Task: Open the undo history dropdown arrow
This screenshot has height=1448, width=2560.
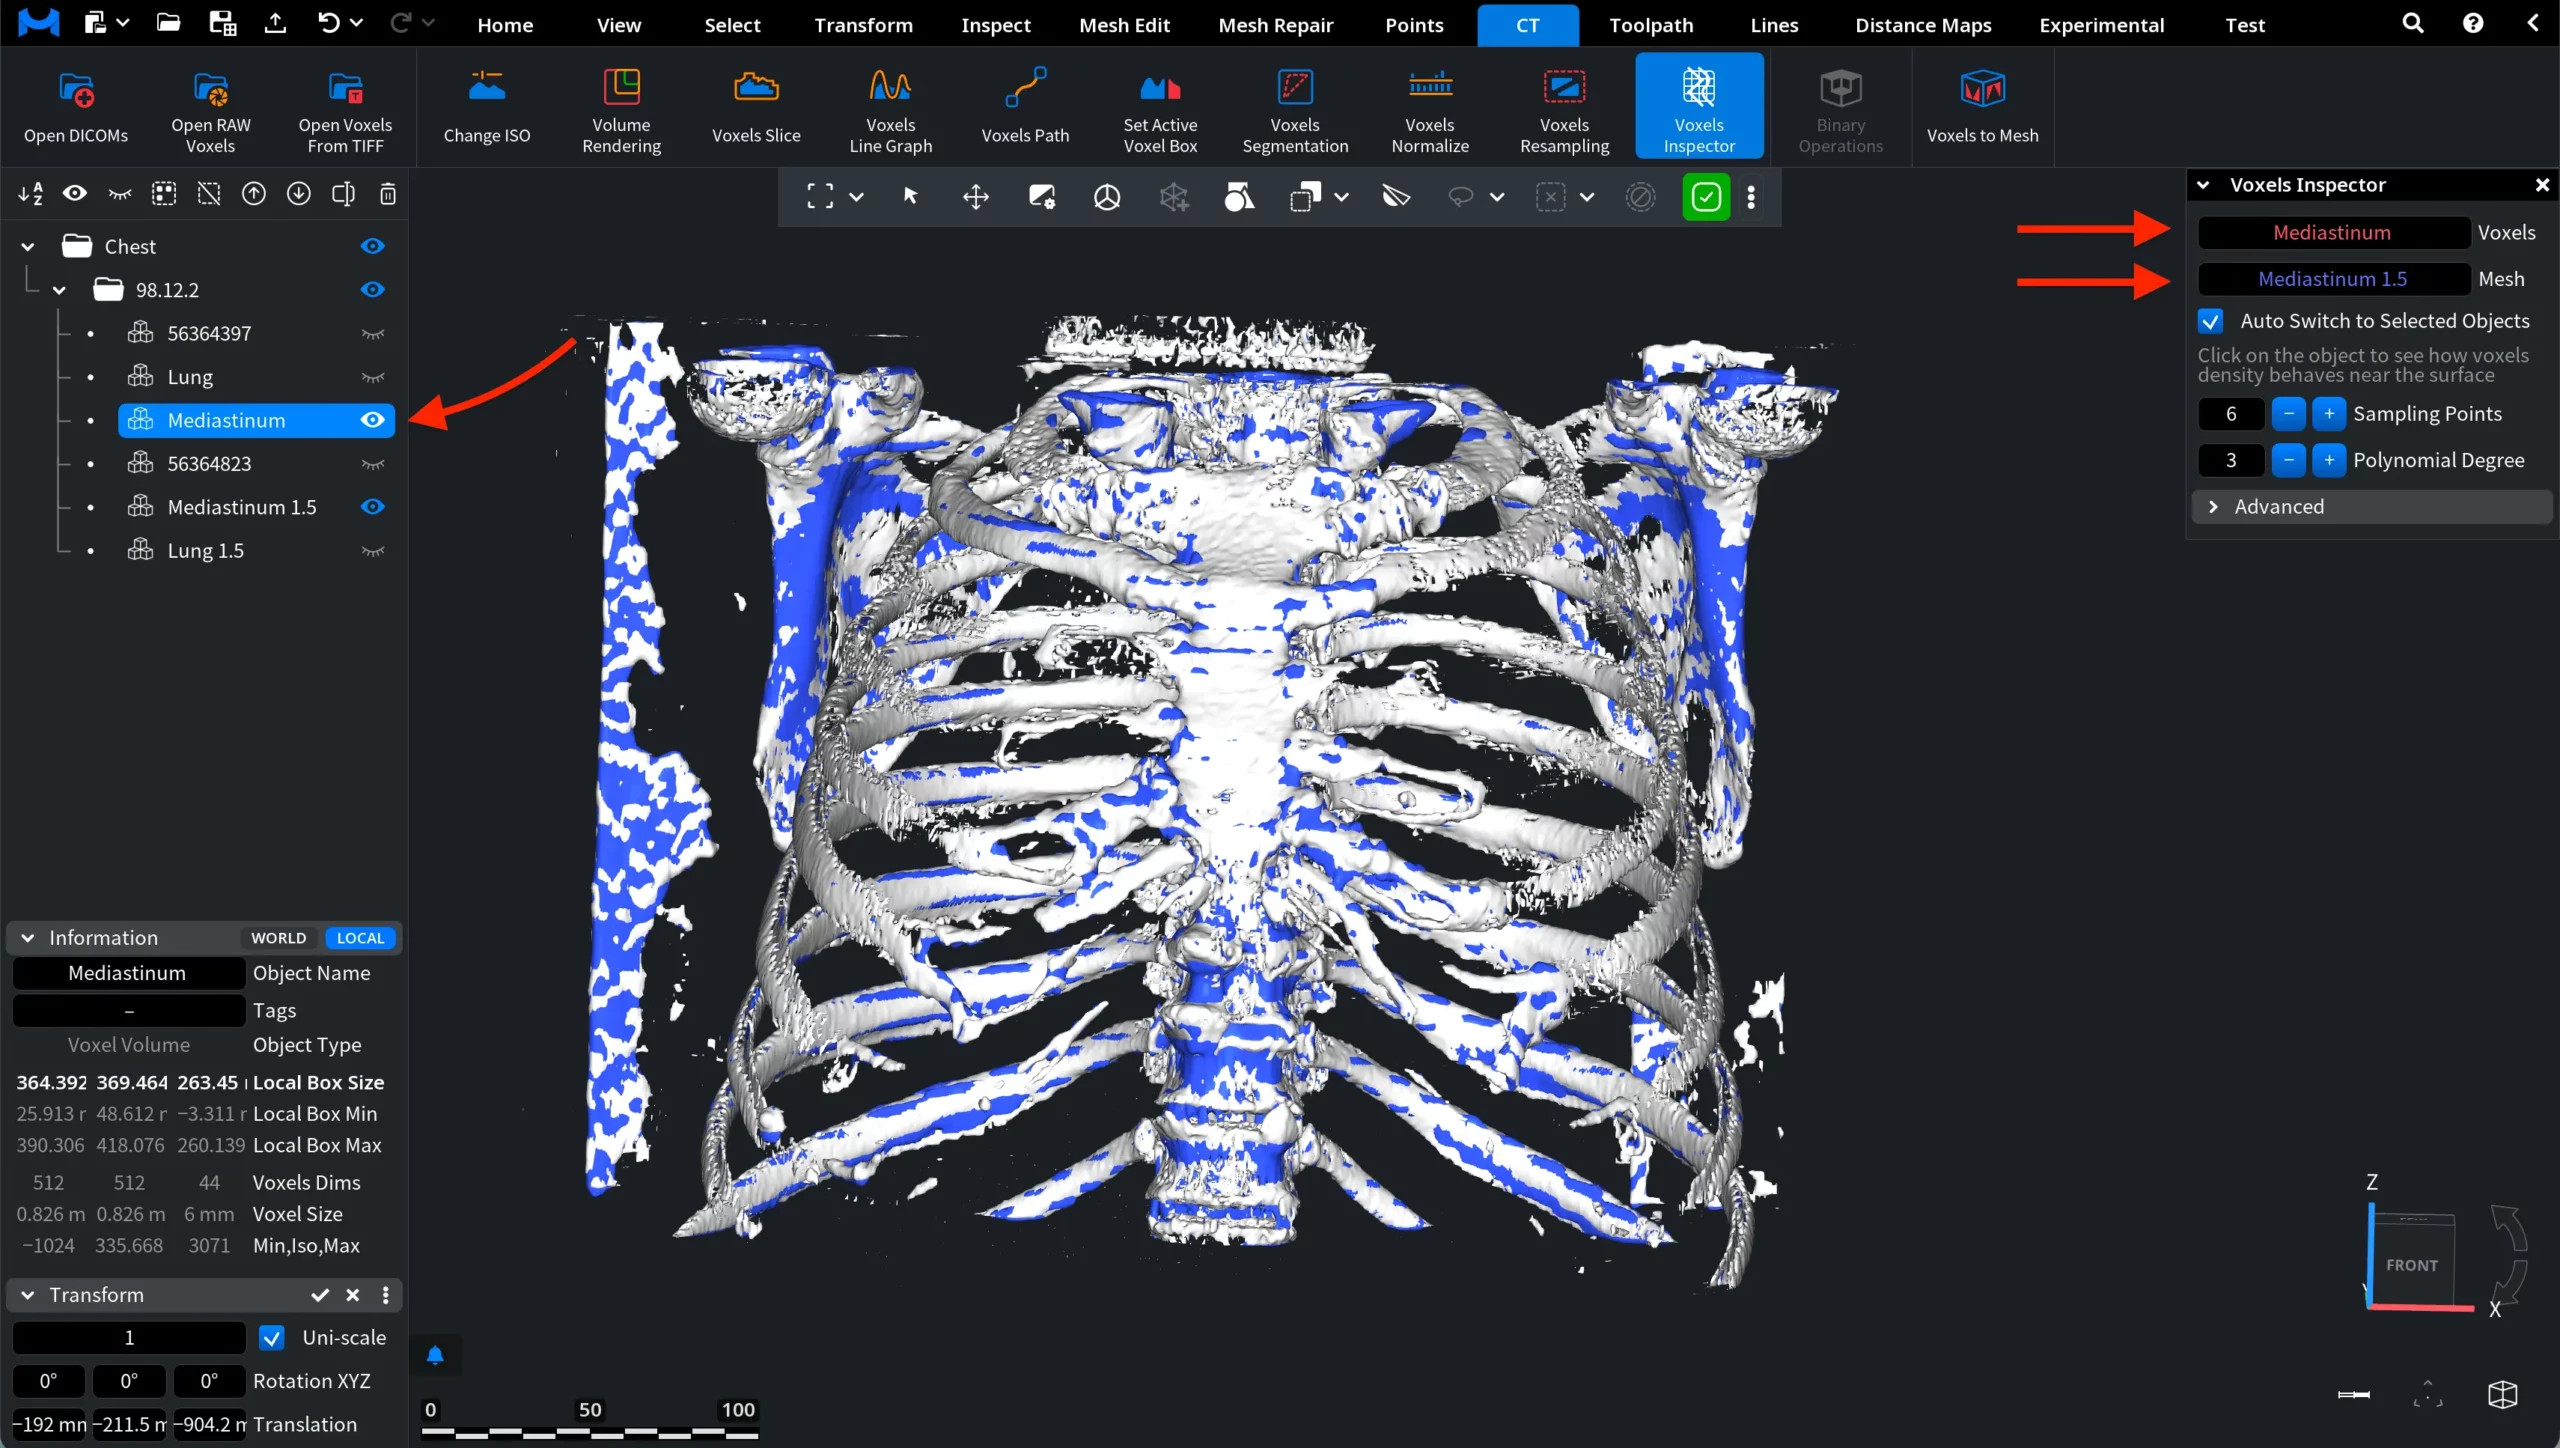Action: 356,23
